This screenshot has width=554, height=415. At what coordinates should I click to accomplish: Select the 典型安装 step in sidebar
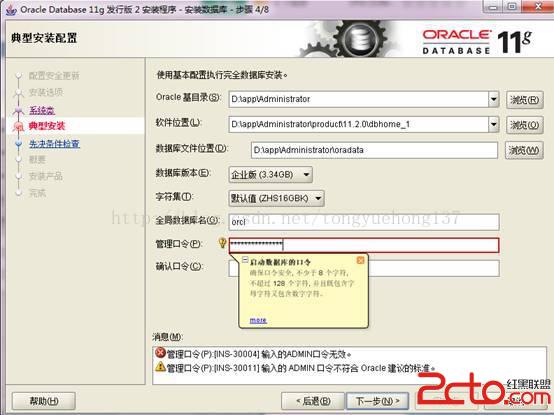(47, 126)
